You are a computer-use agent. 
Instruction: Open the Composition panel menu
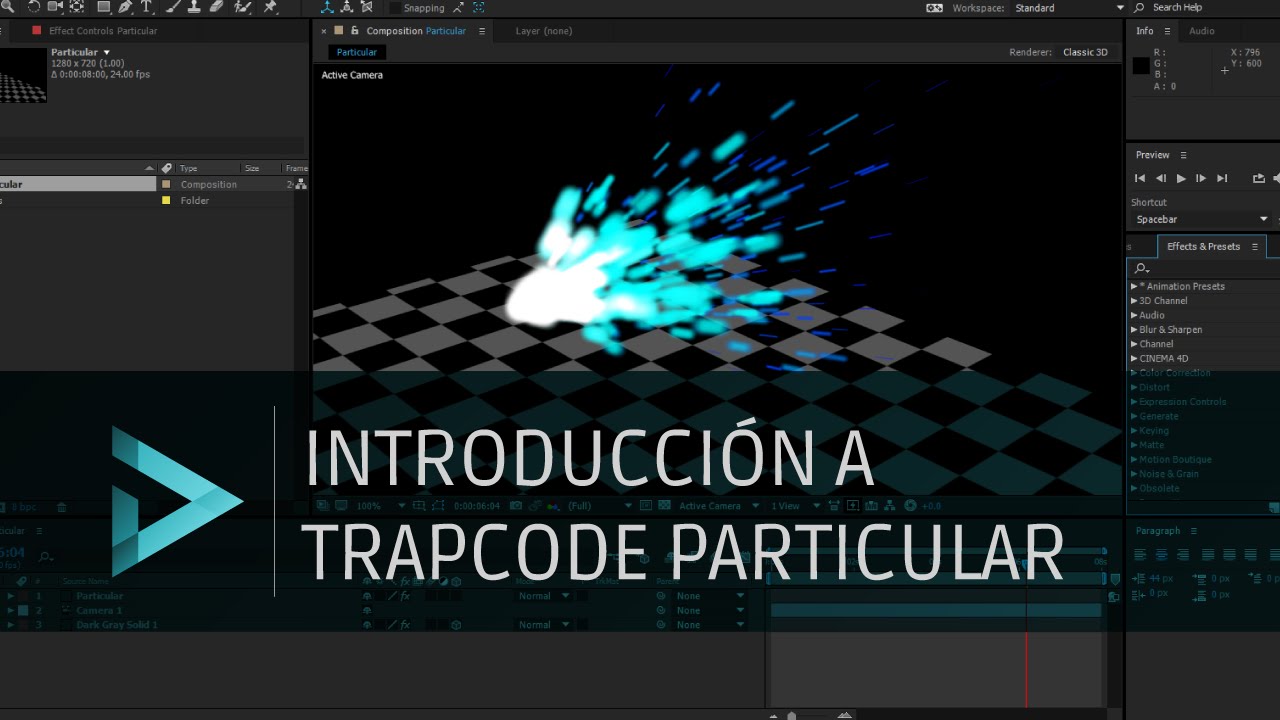click(481, 31)
